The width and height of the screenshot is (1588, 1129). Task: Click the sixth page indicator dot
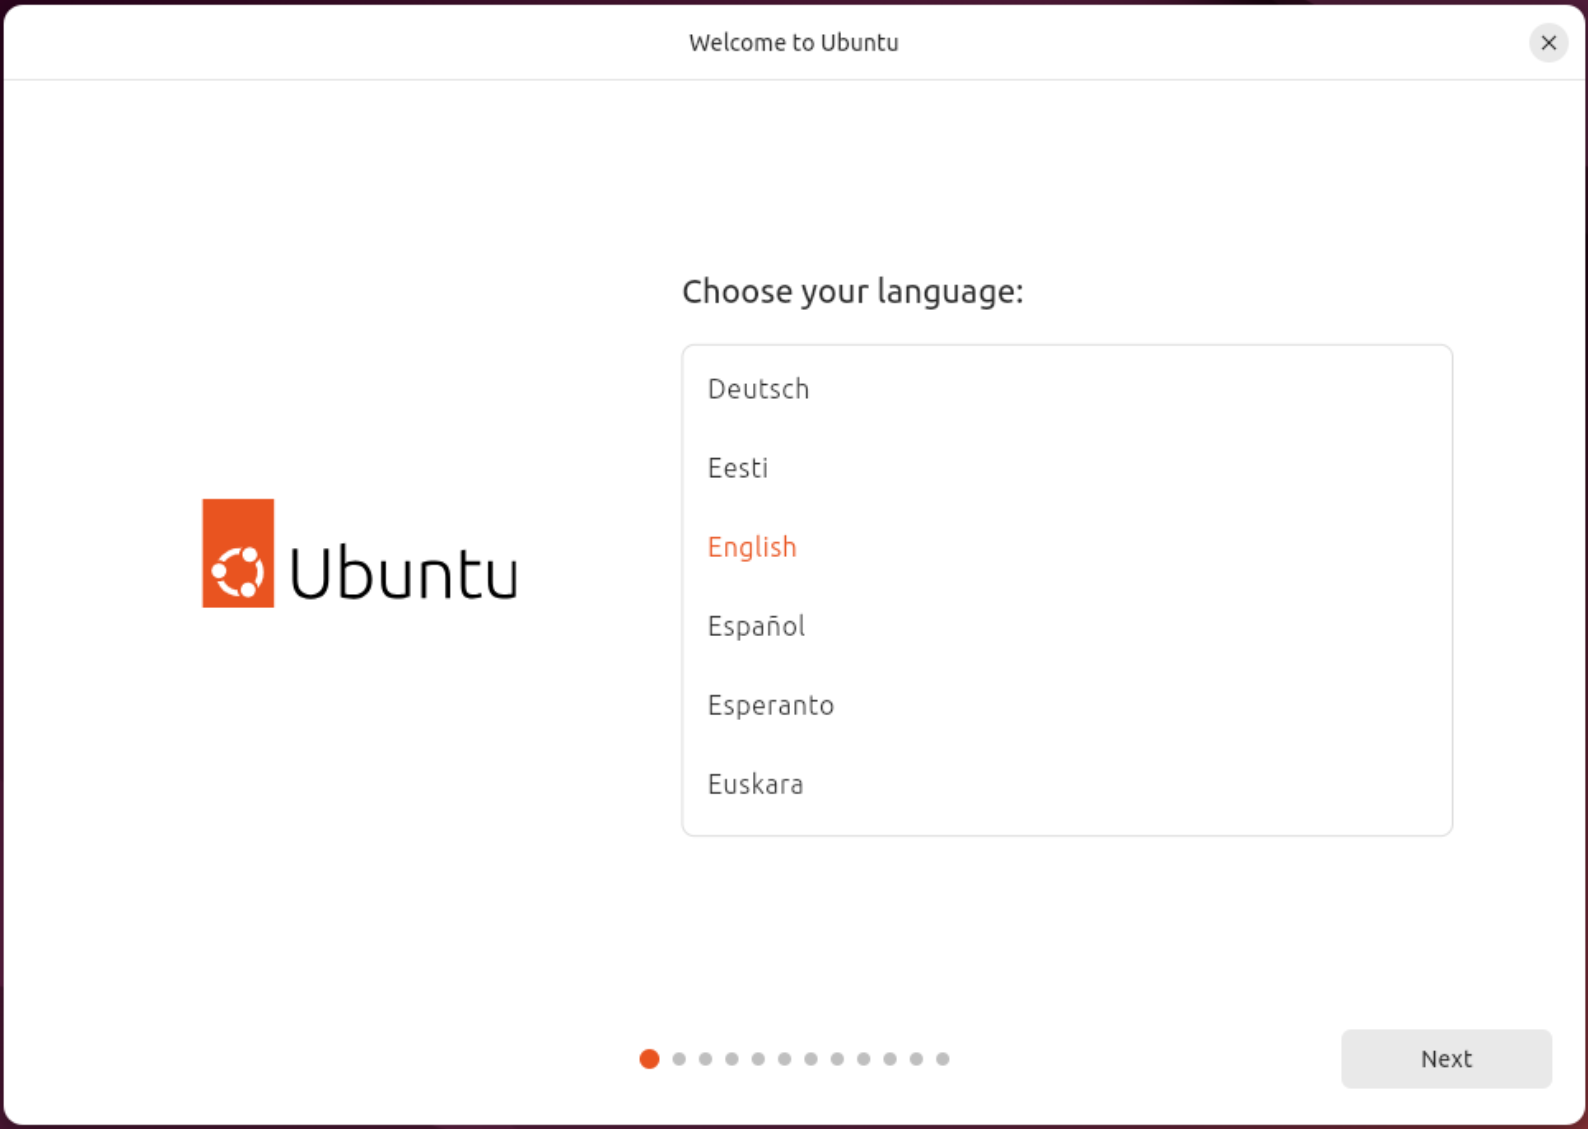click(x=785, y=1059)
